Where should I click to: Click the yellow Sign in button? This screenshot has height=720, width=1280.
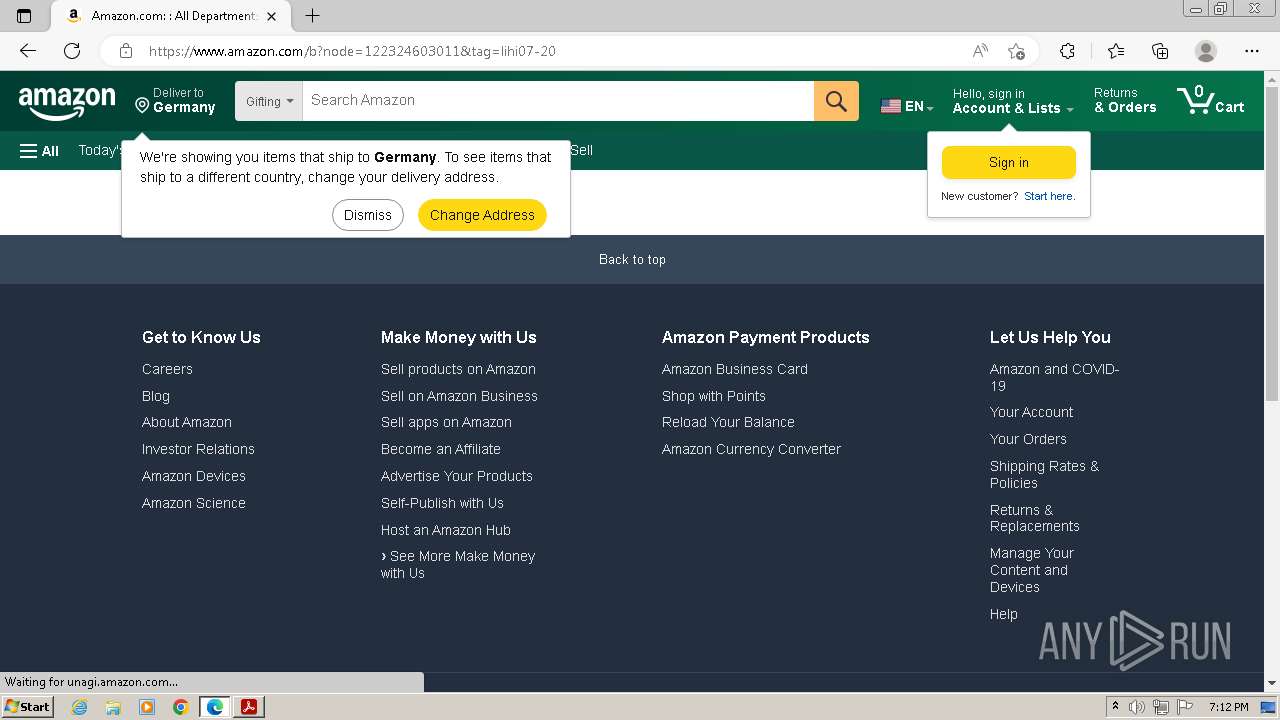pyautogui.click(x=1009, y=162)
